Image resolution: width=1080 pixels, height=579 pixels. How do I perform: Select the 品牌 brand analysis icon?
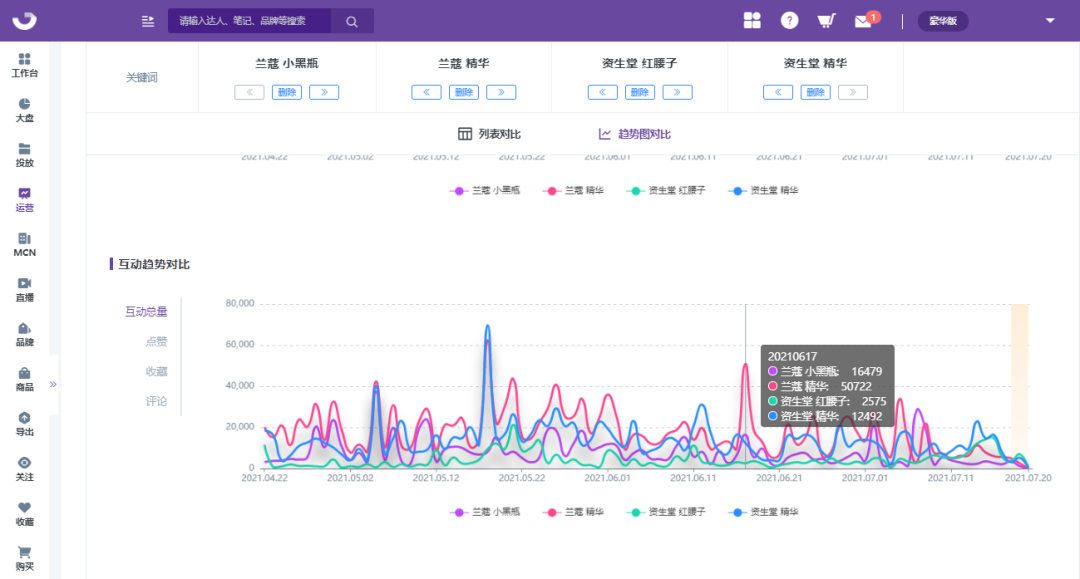coord(24,334)
